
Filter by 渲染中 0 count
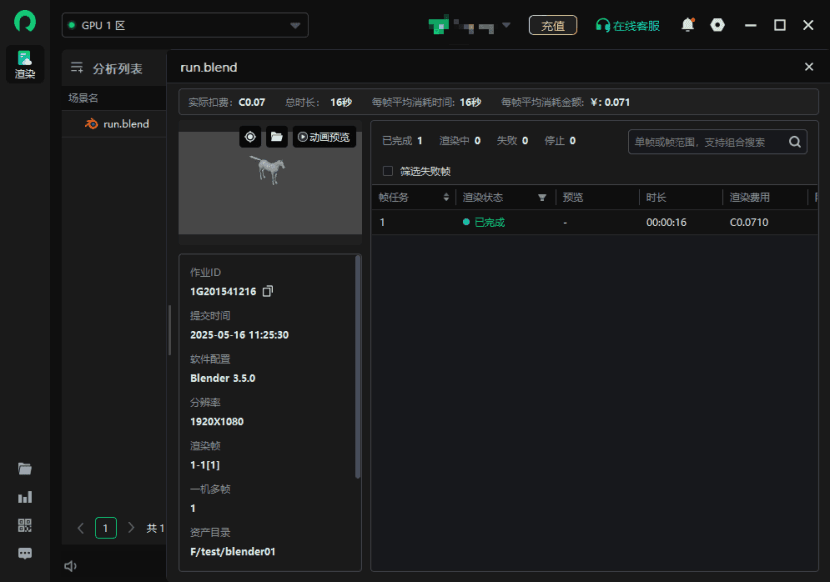click(460, 141)
